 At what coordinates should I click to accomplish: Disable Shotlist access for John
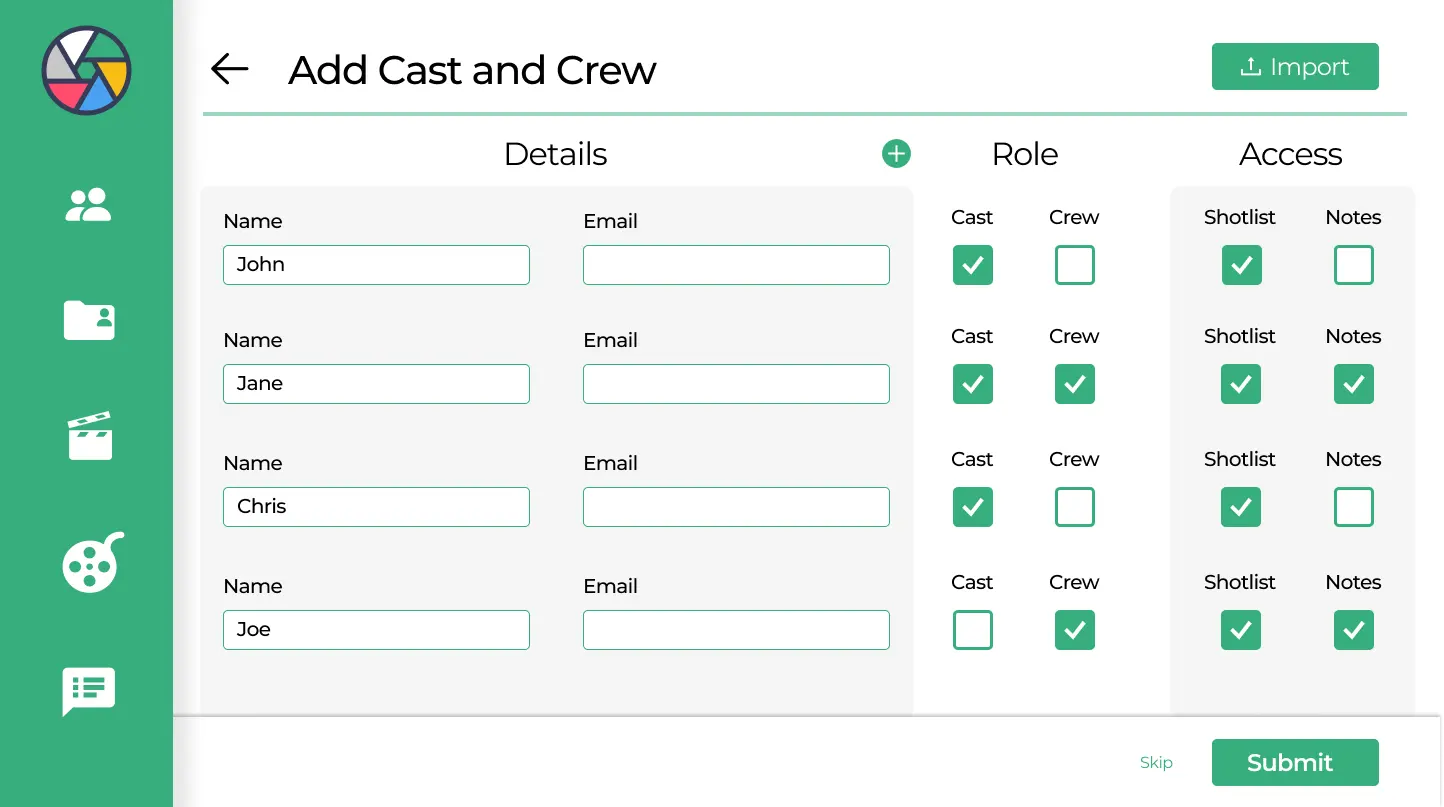tap(1241, 266)
